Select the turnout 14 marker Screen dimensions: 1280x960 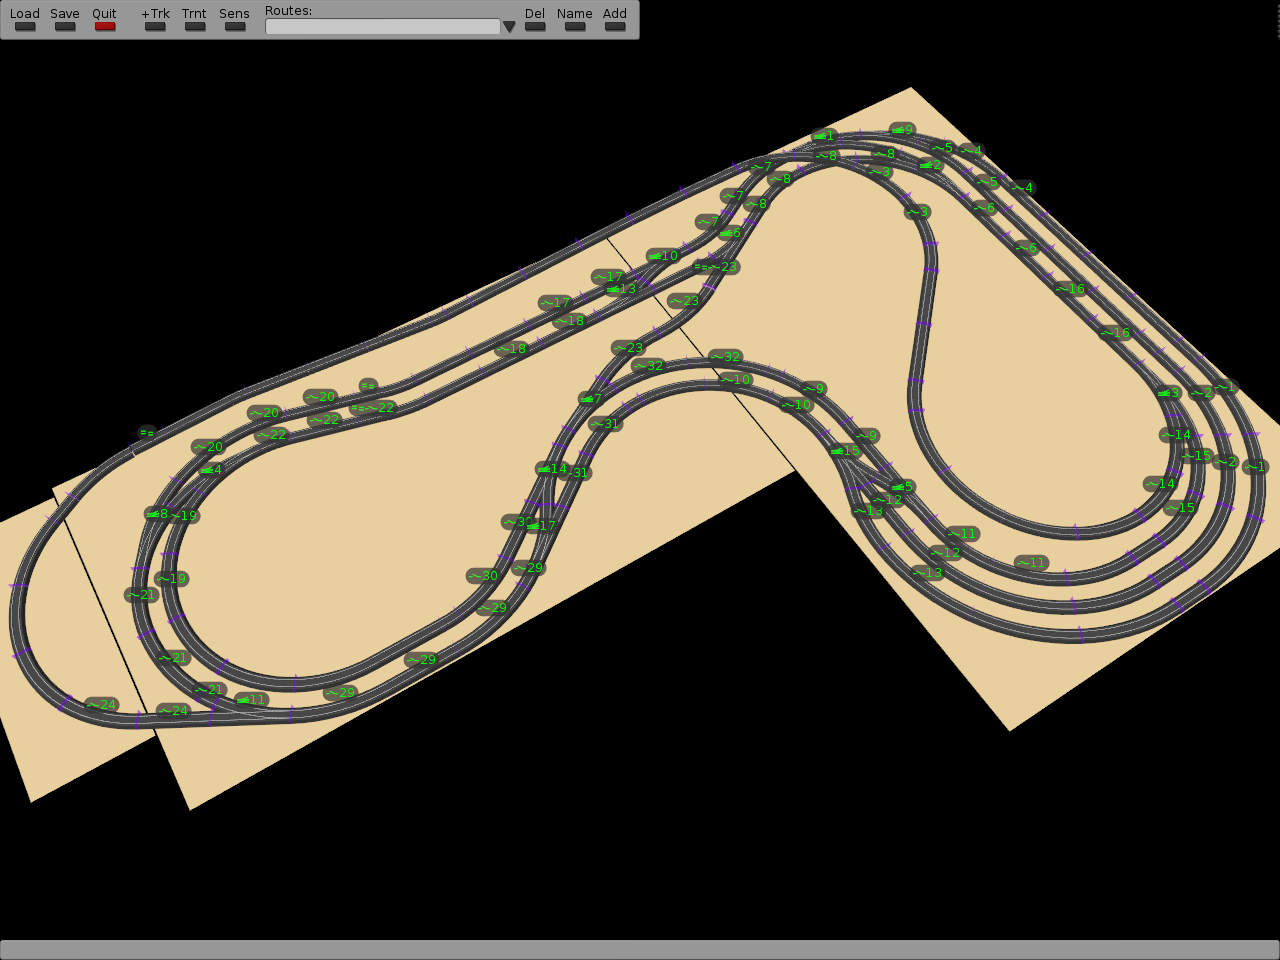point(552,469)
